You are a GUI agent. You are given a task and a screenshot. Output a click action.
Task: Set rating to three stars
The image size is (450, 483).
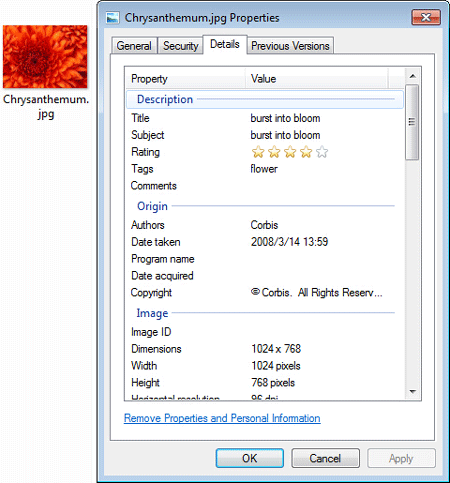point(290,152)
